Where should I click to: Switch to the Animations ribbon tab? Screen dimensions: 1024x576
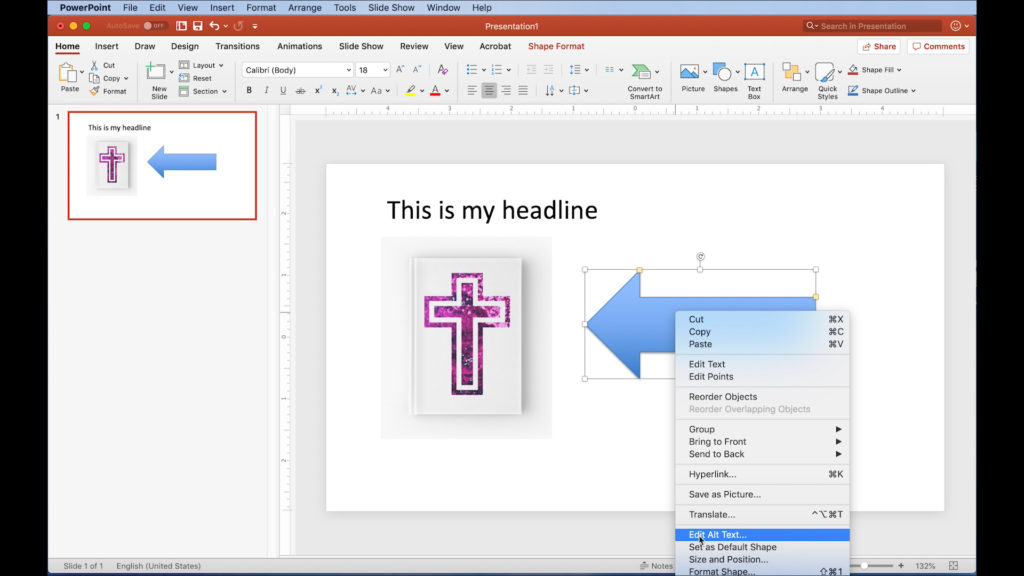[x=298, y=46]
